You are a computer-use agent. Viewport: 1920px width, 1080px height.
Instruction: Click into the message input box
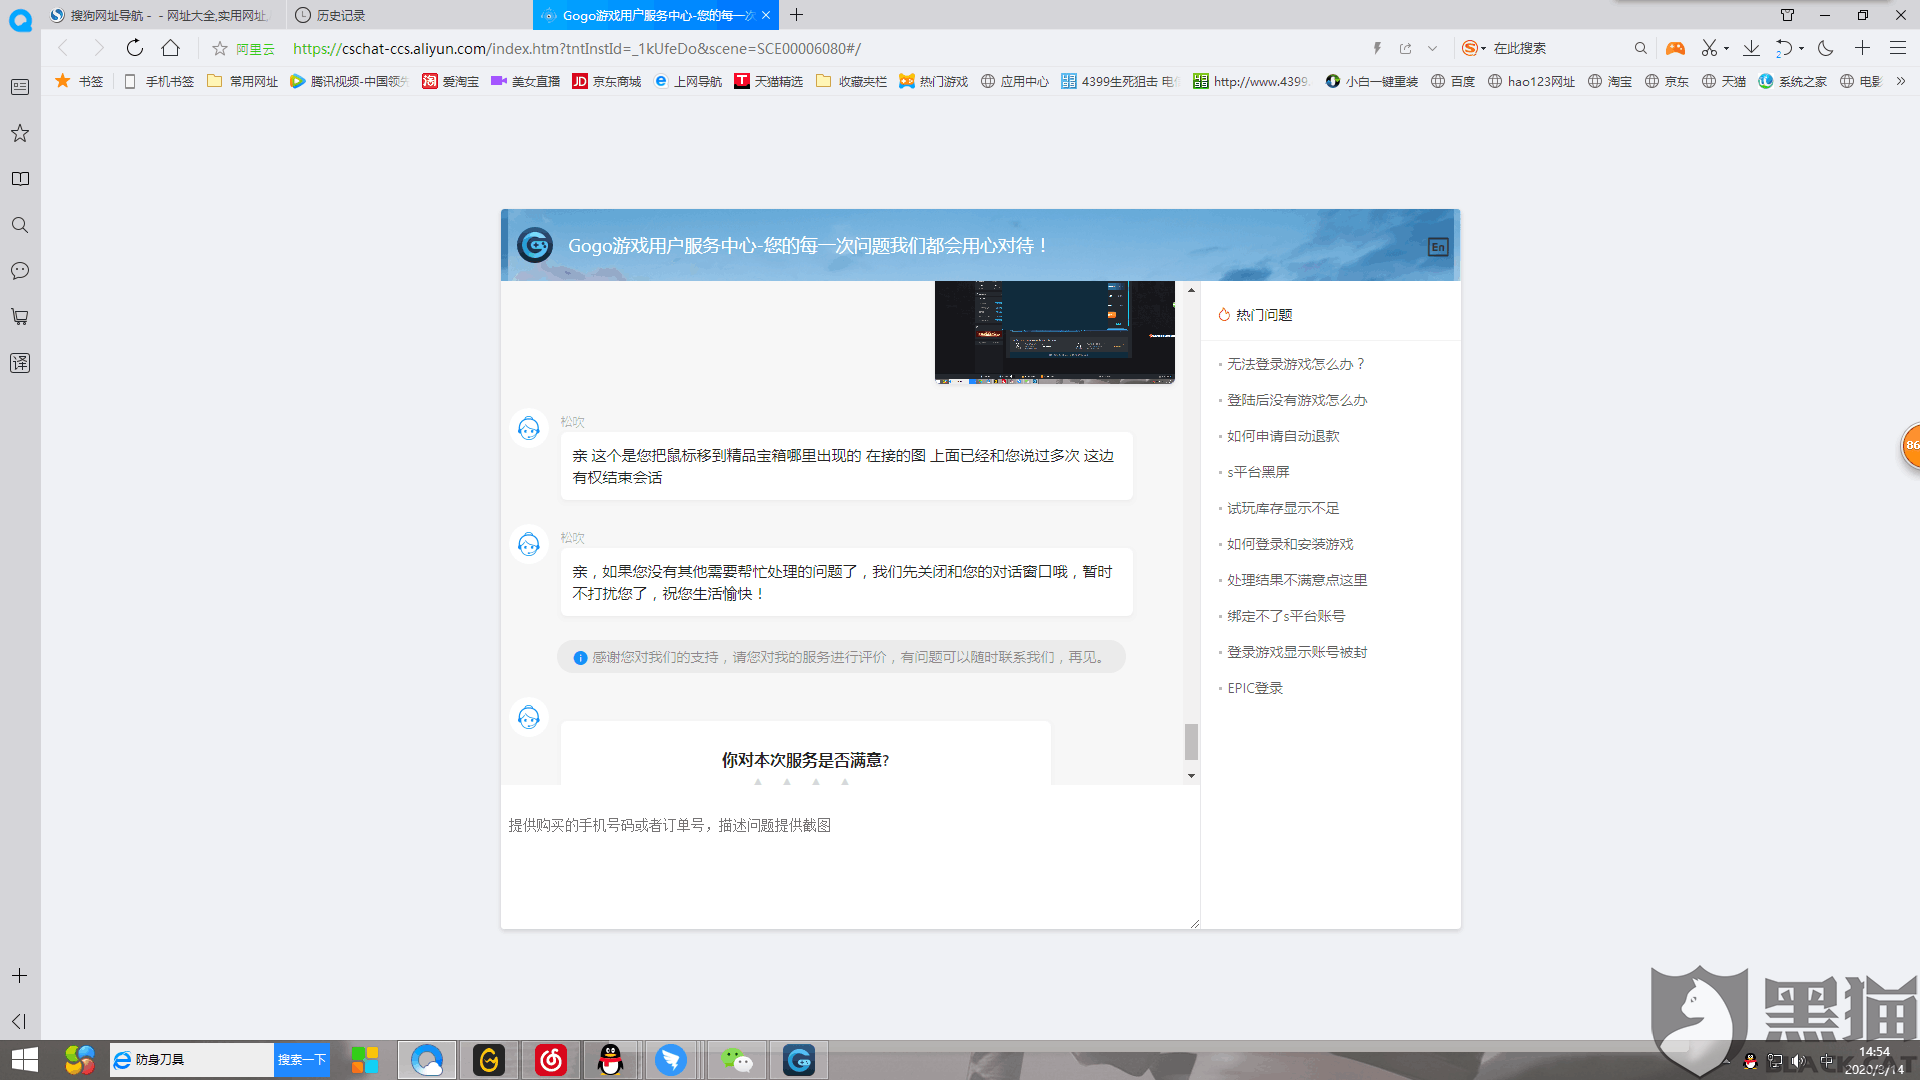850,860
